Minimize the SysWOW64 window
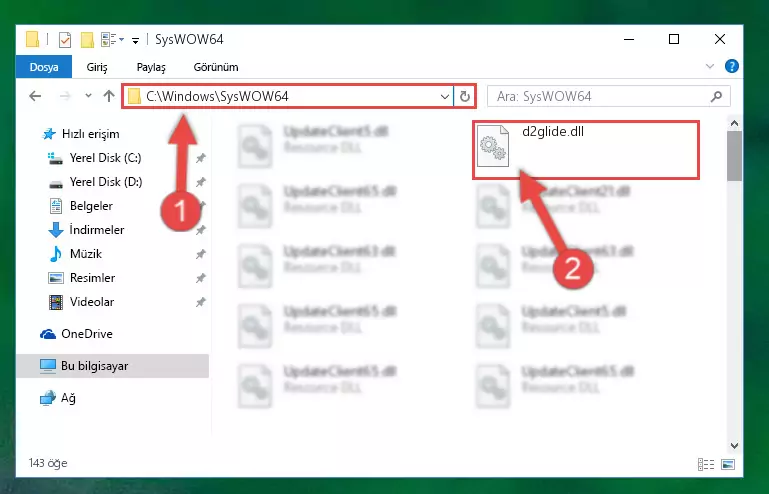Image resolution: width=769 pixels, height=494 pixels. click(x=629, y=39)
